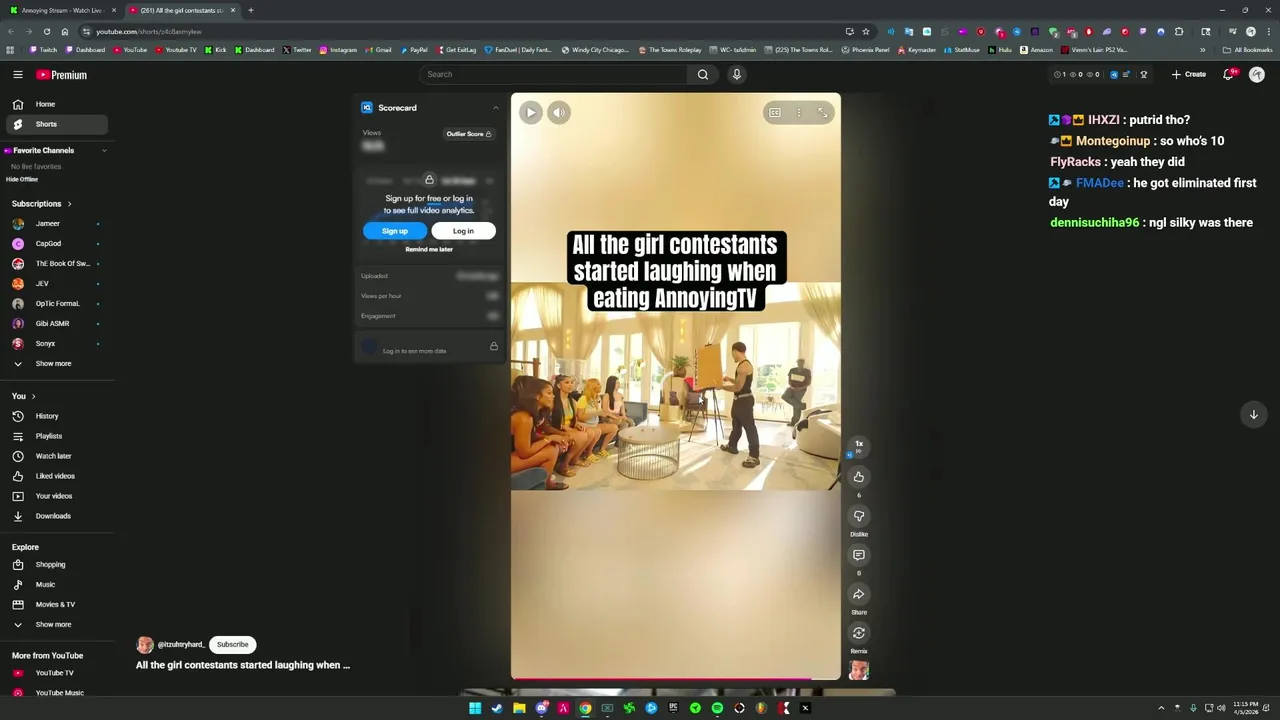Open the notifications bell
Viewport: 1280px width, 720px height.
coord(1229,74)
